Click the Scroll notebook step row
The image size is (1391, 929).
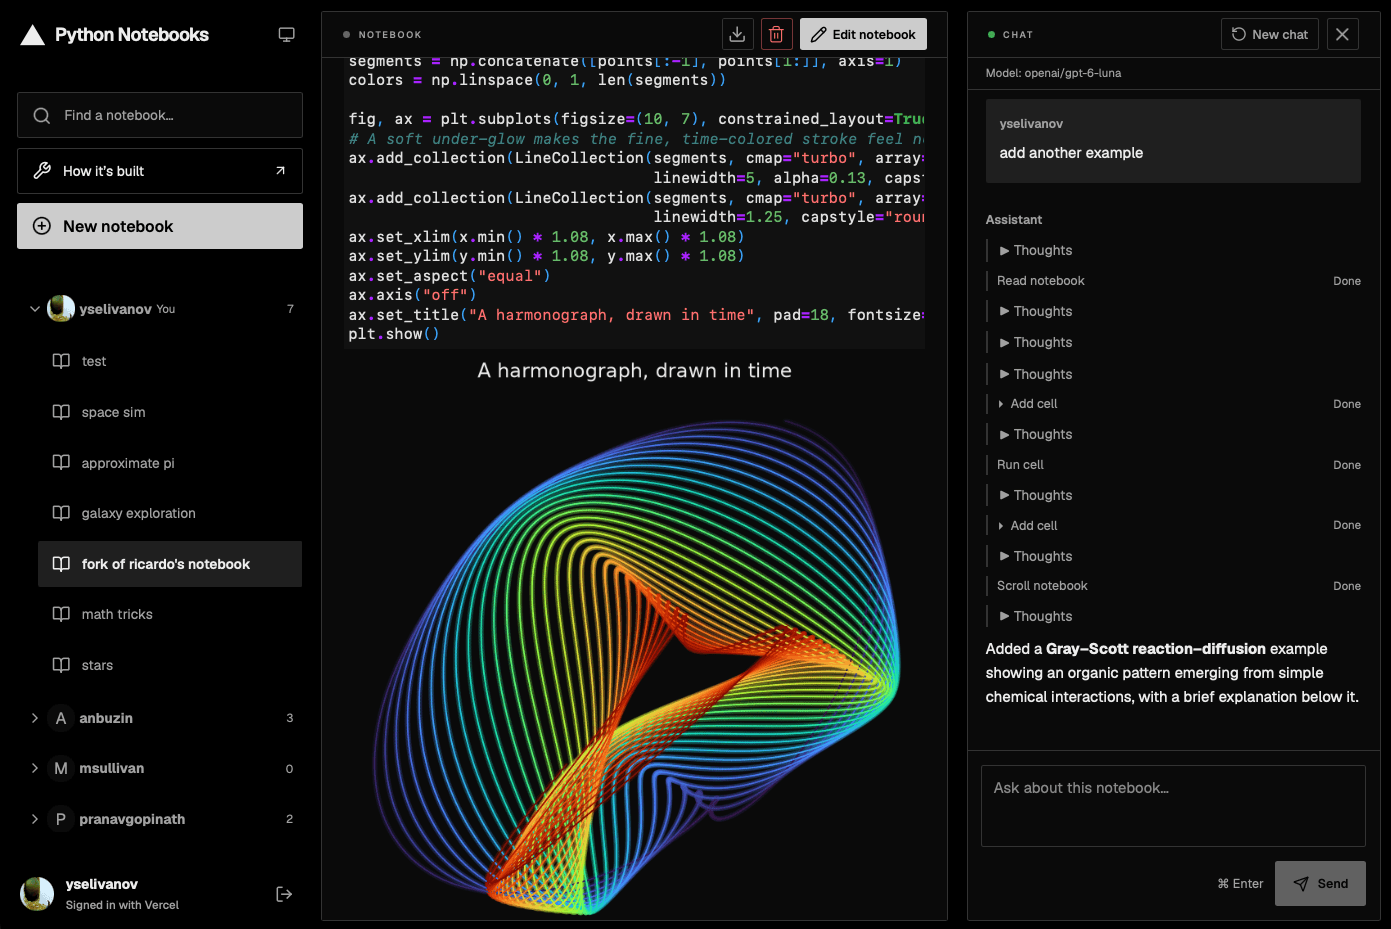point(1173,586)
